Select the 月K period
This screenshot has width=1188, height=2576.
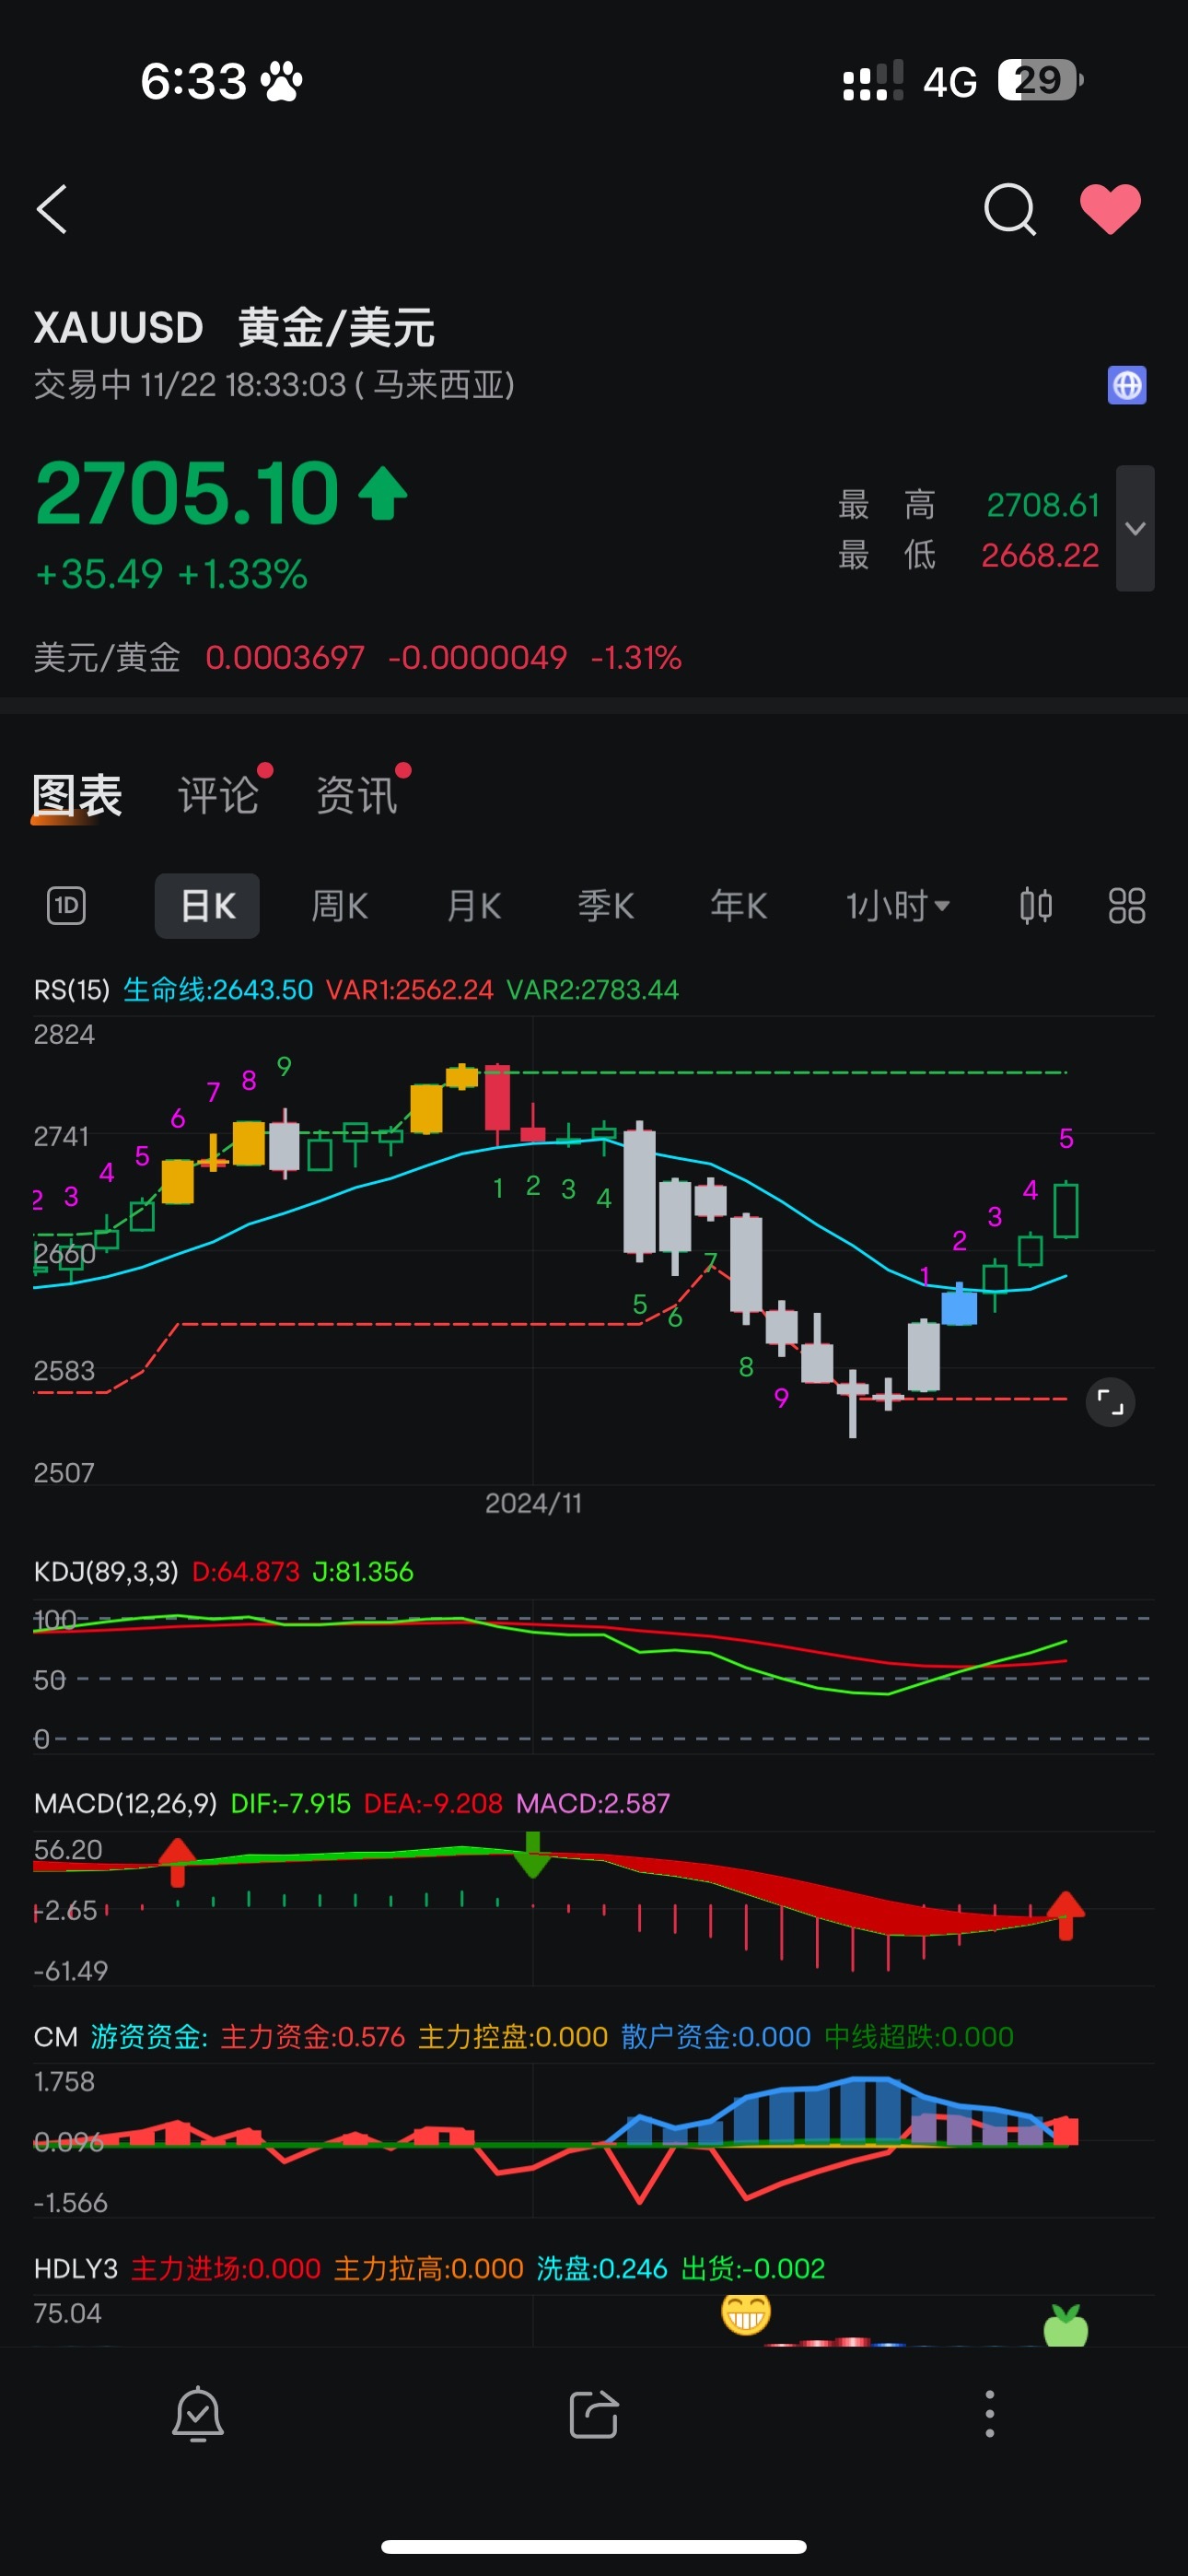click(x=473, y=906)
